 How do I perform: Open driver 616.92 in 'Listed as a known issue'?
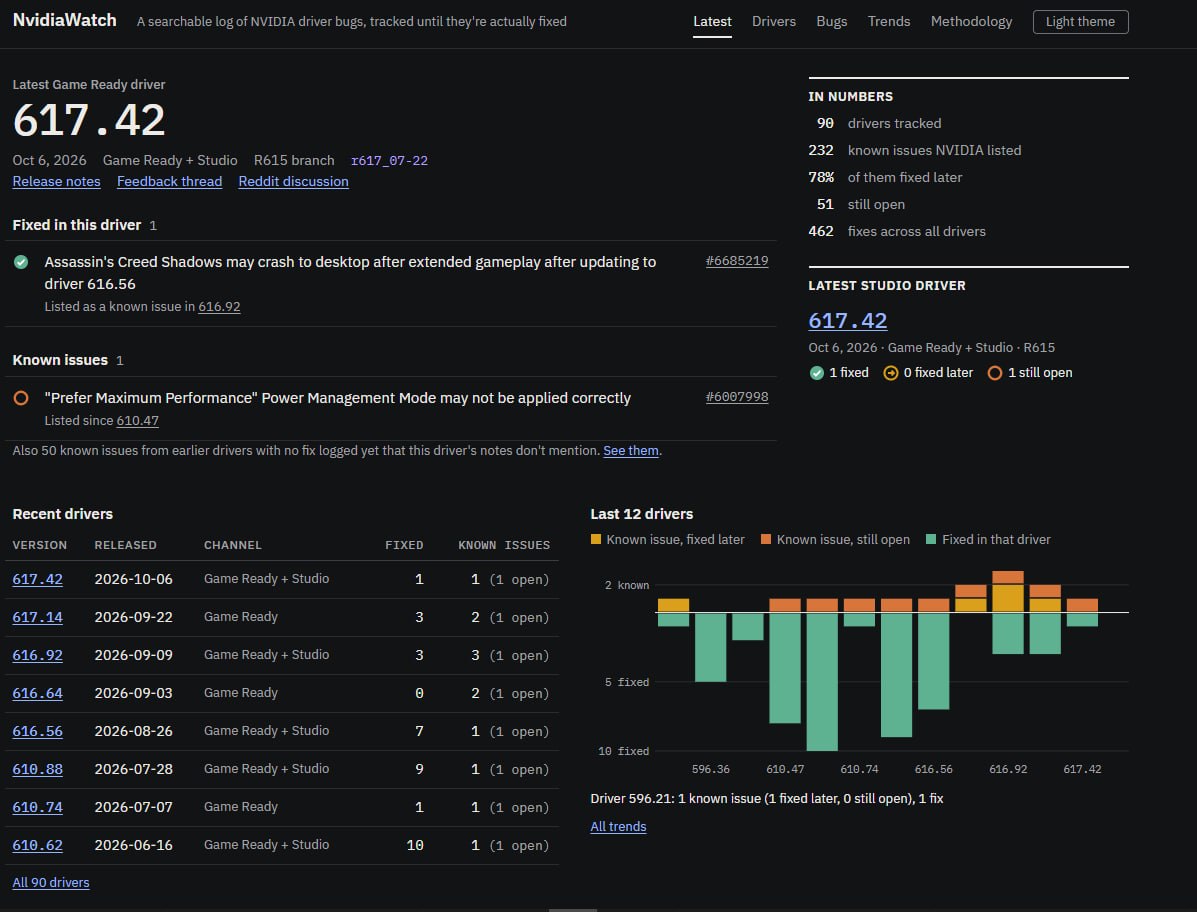coord(219,307)
